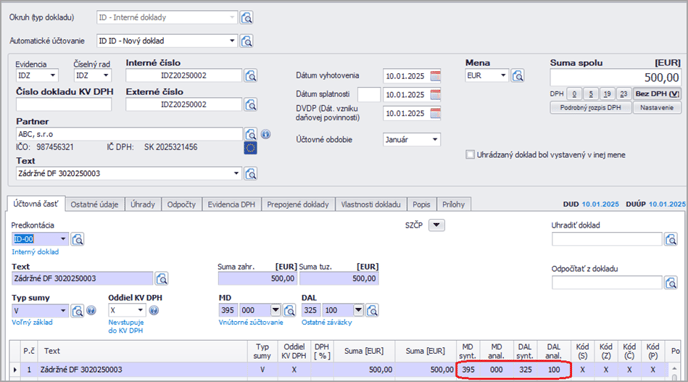Open Typ sumy V dropdown
The height and width of the screenshot is (382, 688).
click(x=63, y=311)
